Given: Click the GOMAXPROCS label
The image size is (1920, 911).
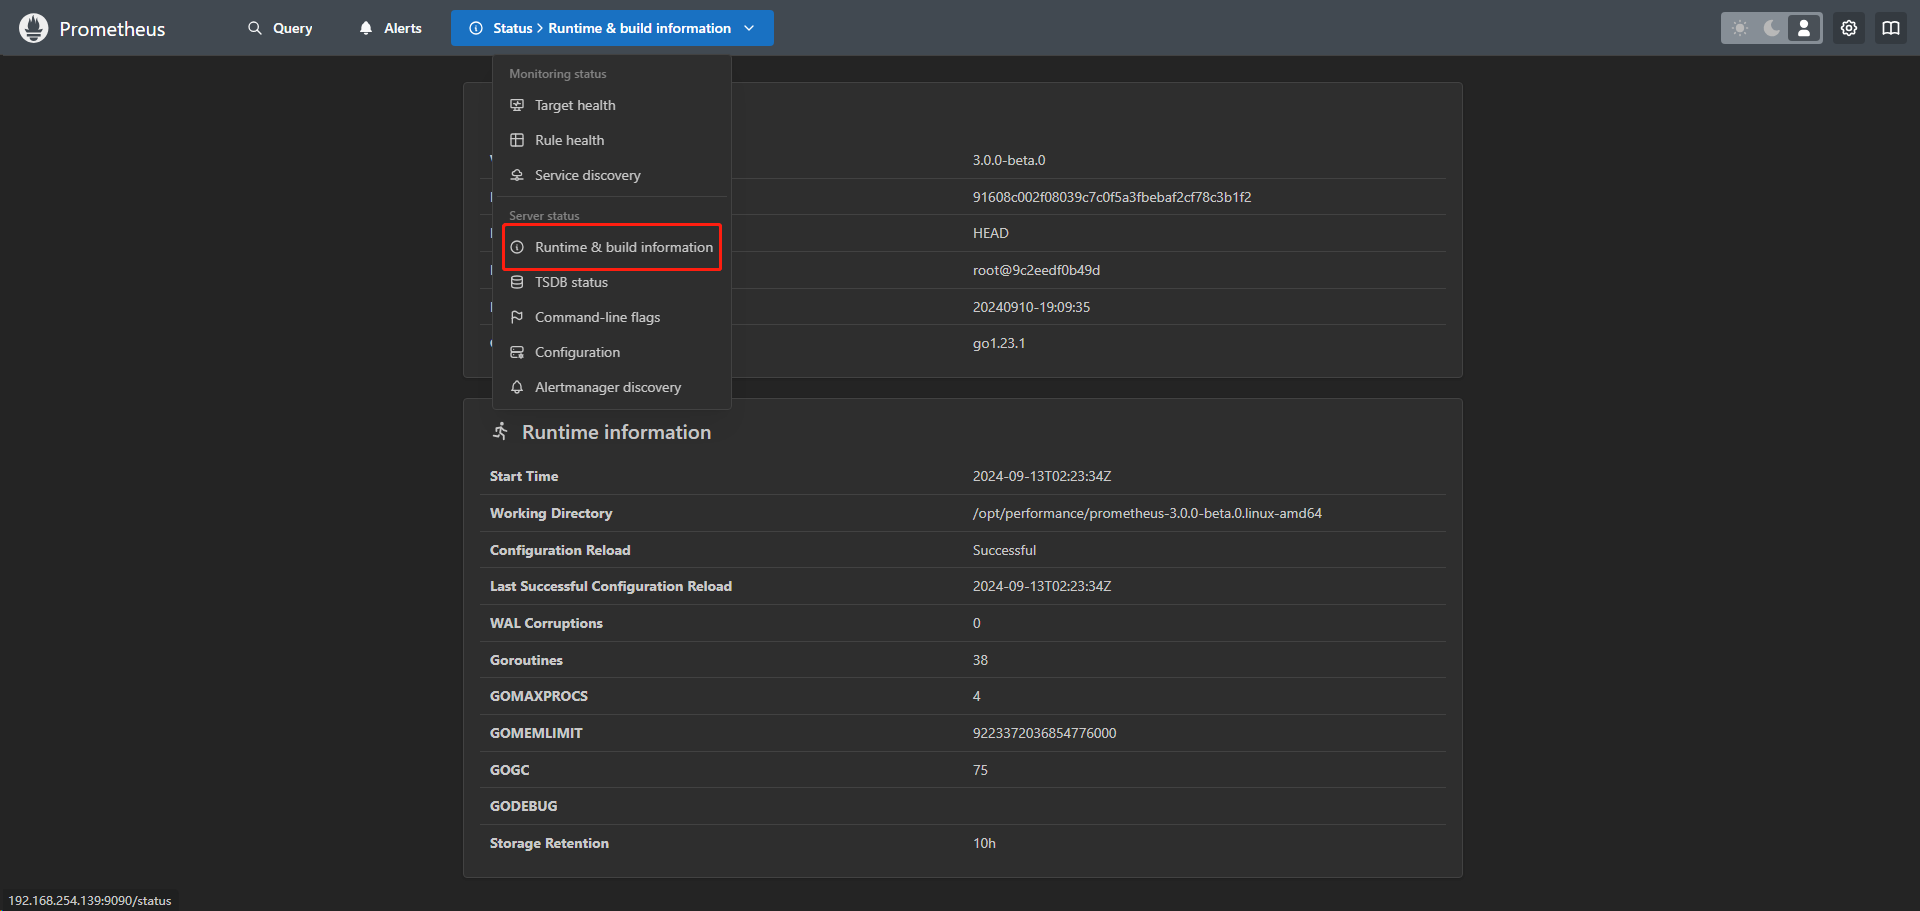Looking at the screenshot, I should [x=539, y=696].
